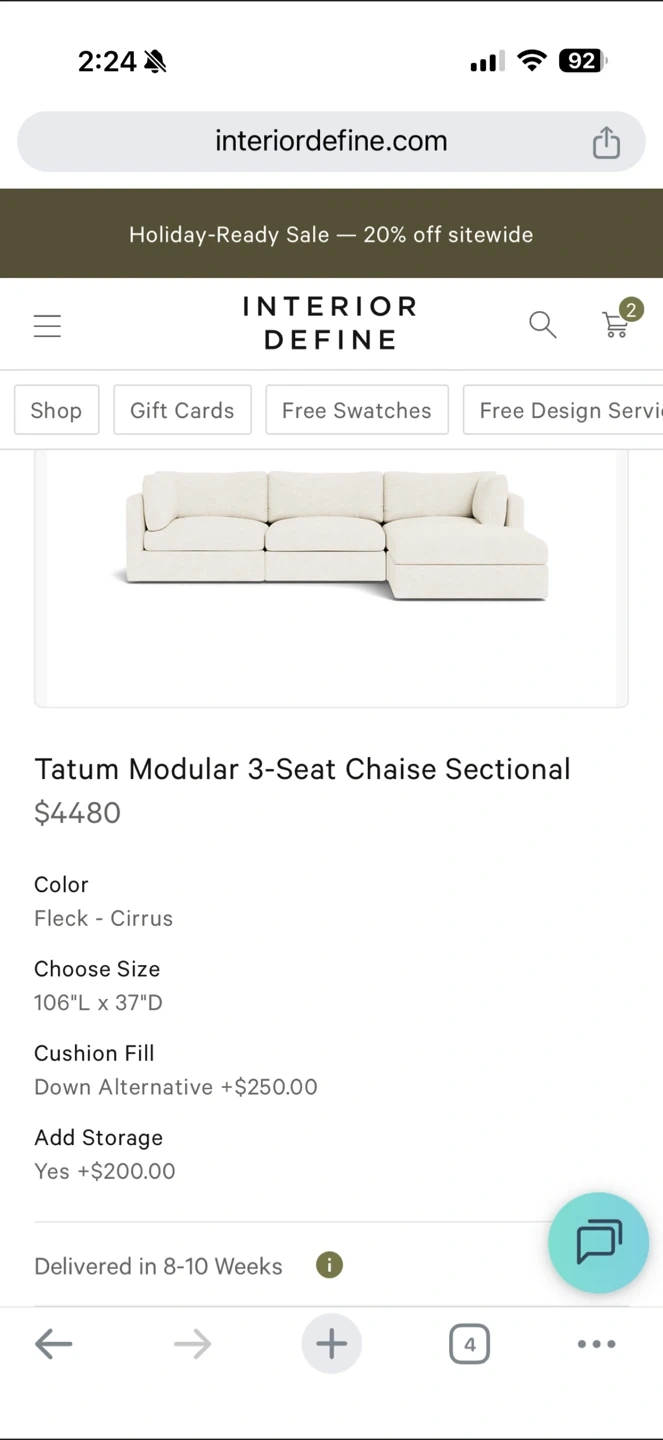The width and height of the screenshot is (663, 1440).
Task: Open the hamburger navigation menu
Action: (47, 326)
